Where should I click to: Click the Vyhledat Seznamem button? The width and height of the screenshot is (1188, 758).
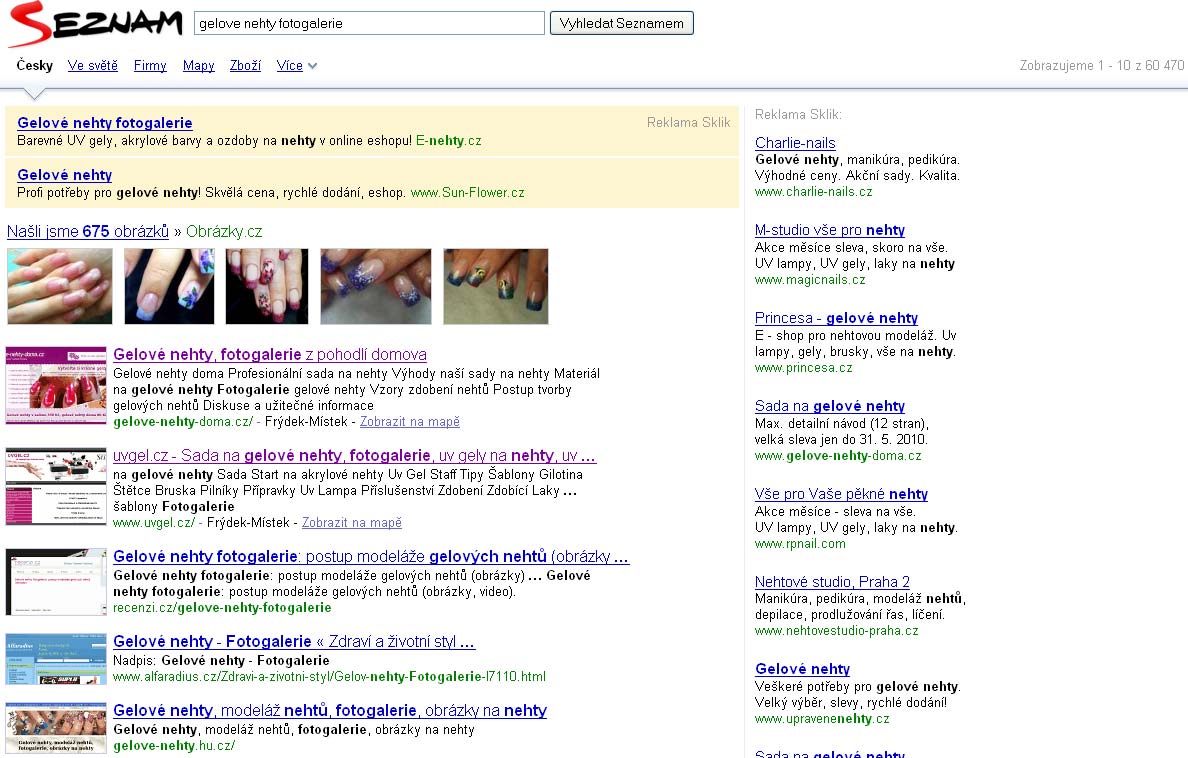[x=621, y=23]
